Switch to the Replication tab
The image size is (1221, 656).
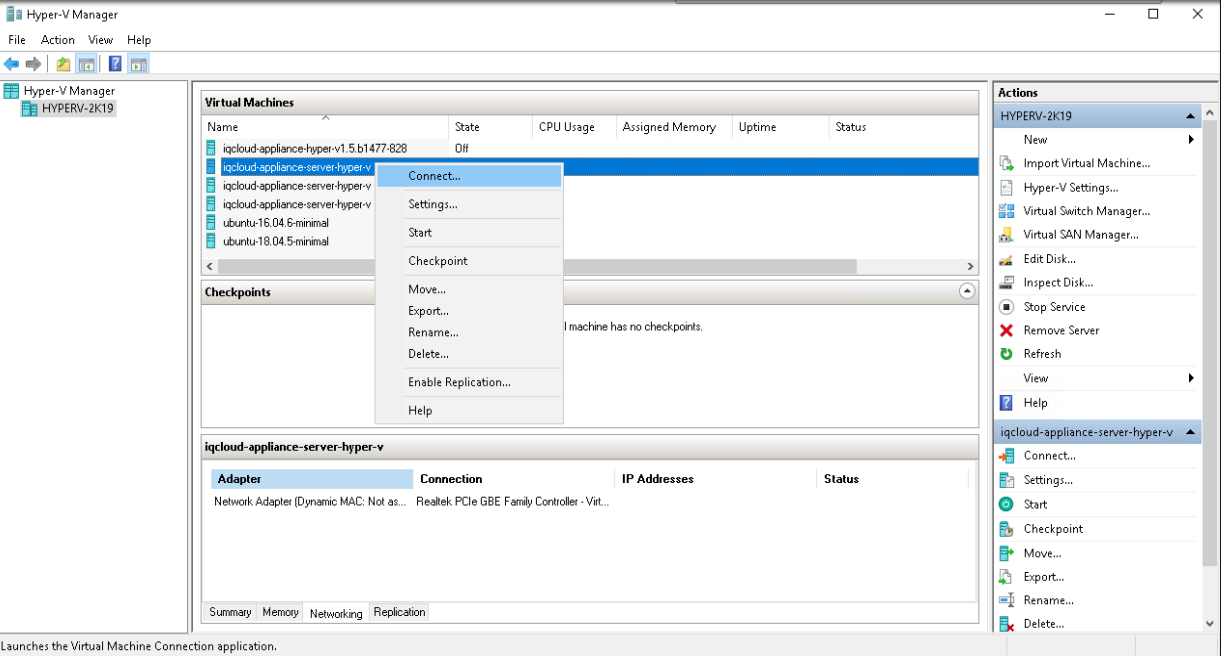tap(399, 612)
